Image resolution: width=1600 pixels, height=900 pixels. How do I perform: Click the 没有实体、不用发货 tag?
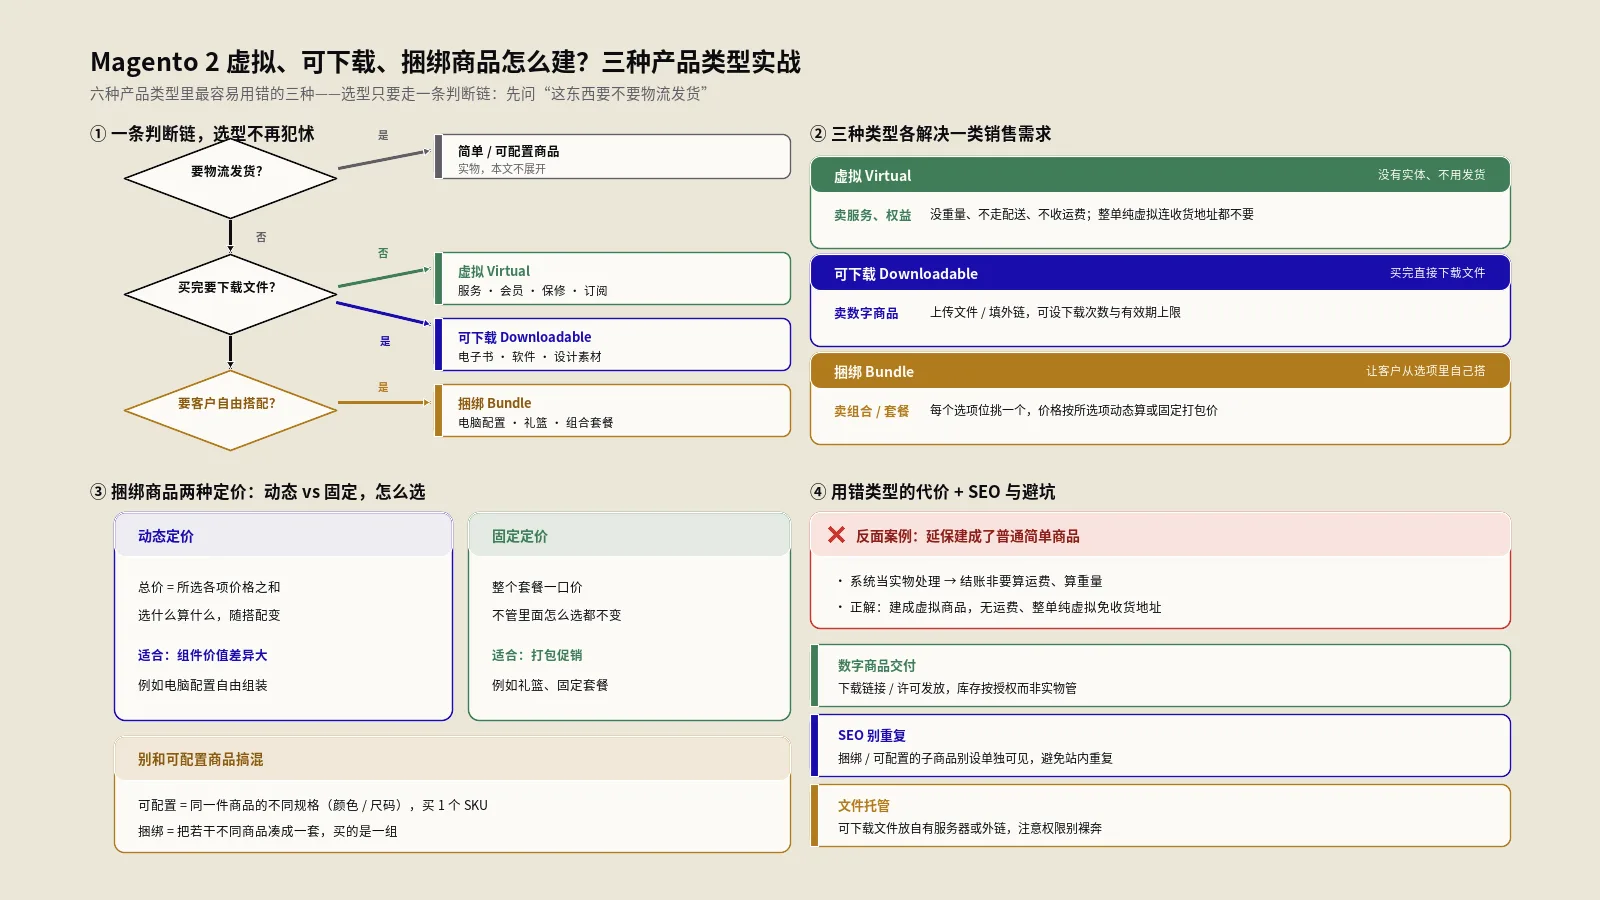1431,175
